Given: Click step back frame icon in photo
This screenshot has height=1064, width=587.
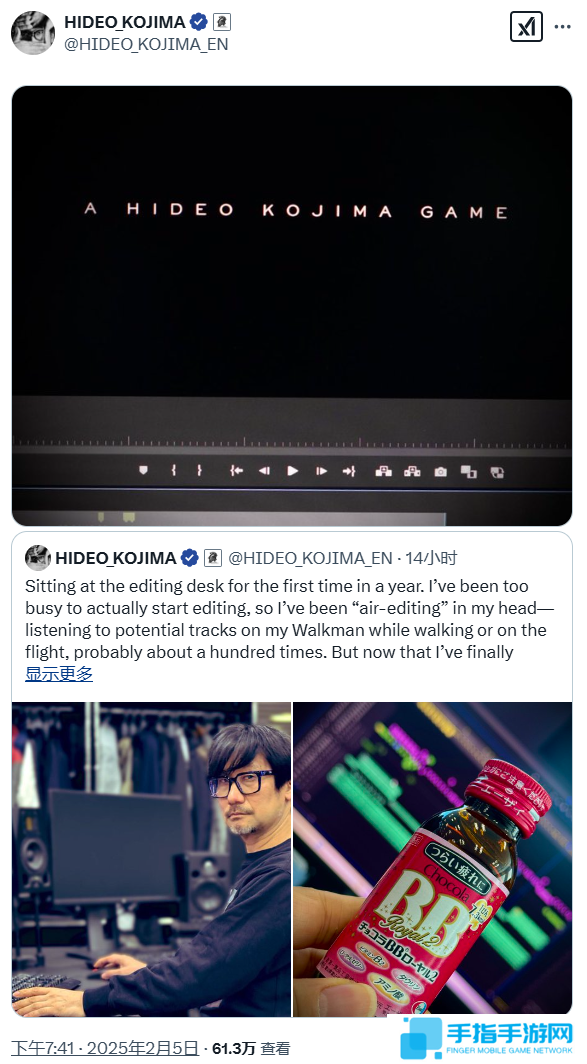Looking at the screenshot, I should coord(264,470).
